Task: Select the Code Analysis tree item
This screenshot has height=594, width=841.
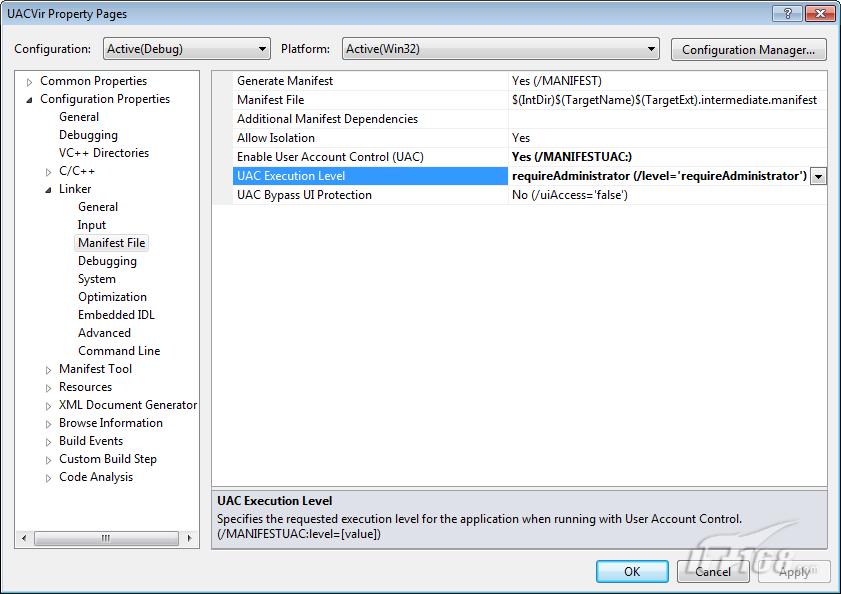Action: pos(95,476)
